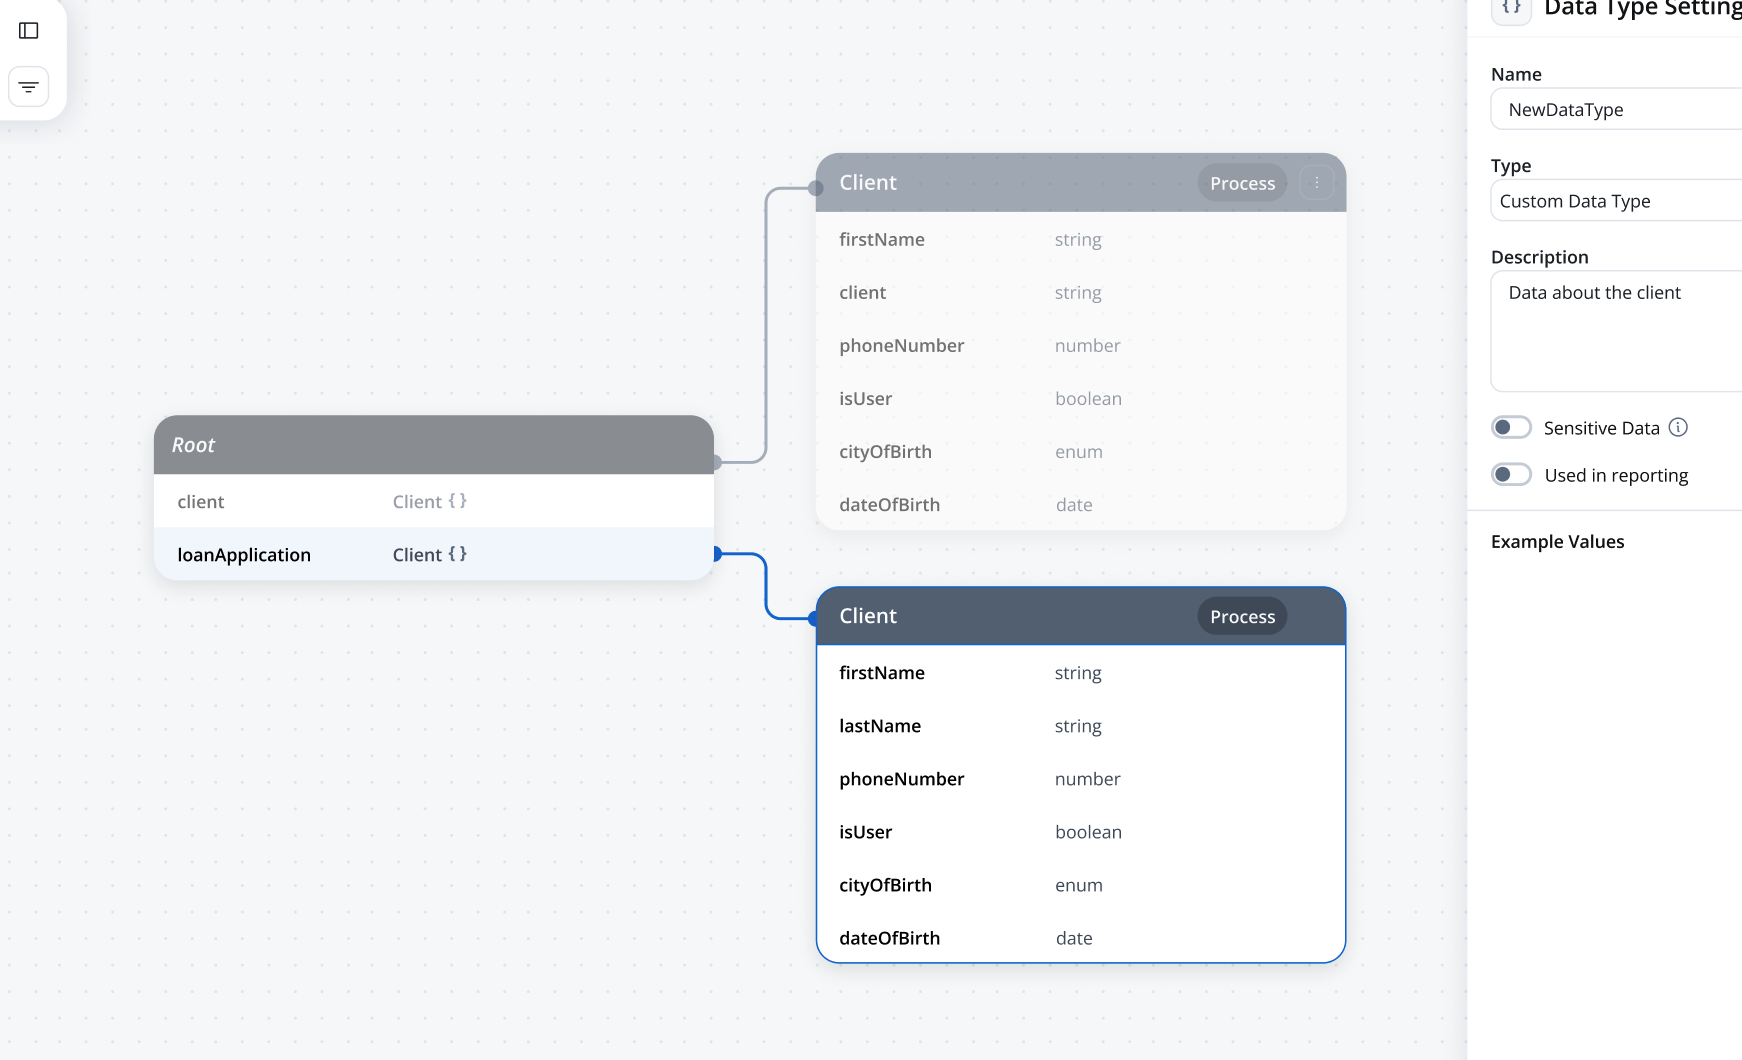Select dateOfBirth in the faded Client card
Image resolution: width=1742 pixels, height=1060 pixels.
click(x=1081, y=504)
